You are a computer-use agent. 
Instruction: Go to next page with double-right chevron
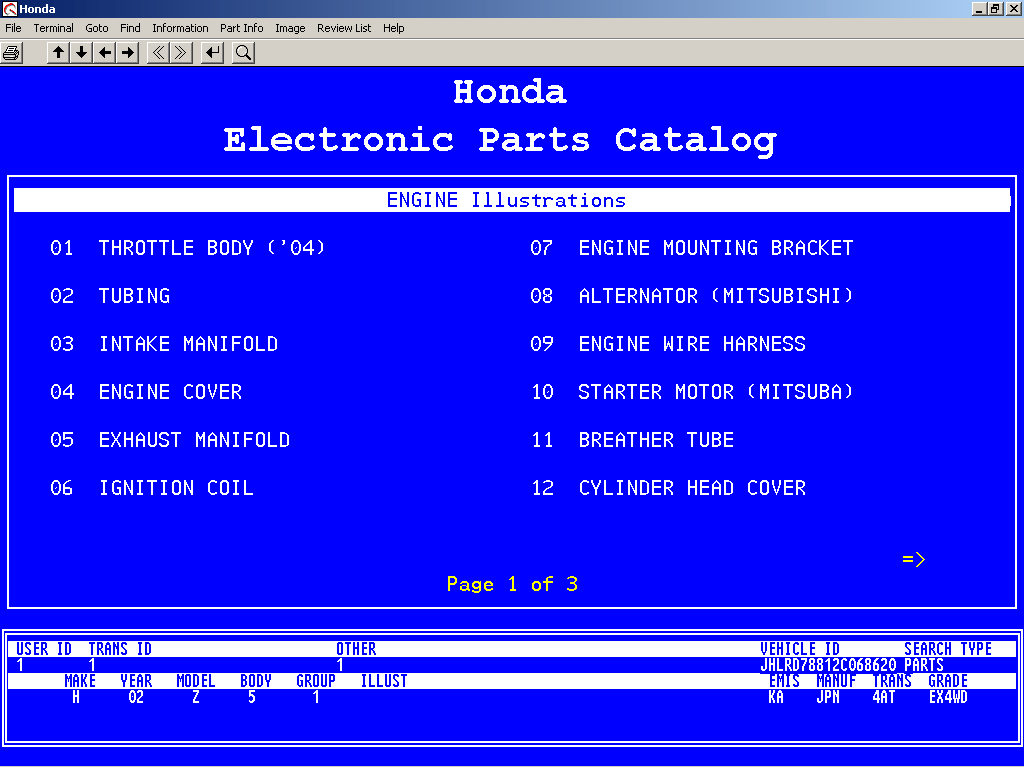[x=182, y=53]
